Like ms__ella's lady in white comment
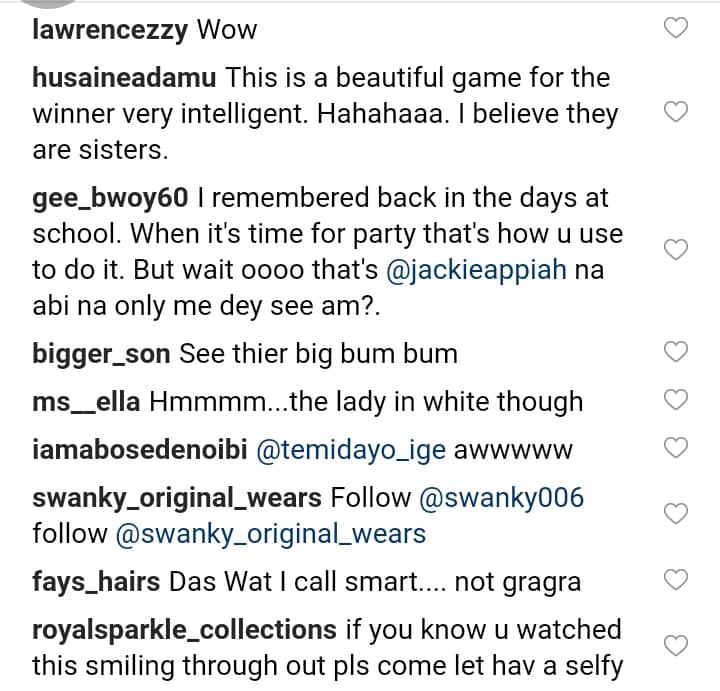Image resolution: width=720 pixels, height=691 pixels. point(677,400)
